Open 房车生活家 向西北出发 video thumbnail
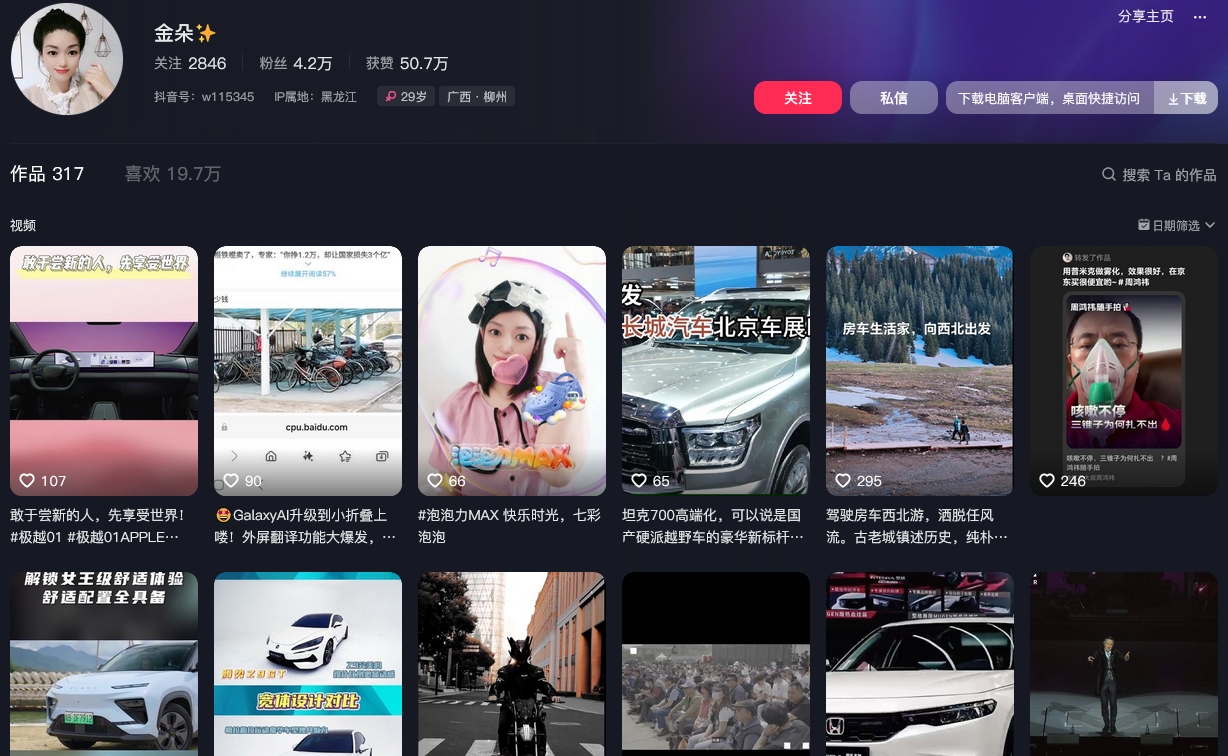Viewport: 1228px width, 756px height. click(920, 371)
